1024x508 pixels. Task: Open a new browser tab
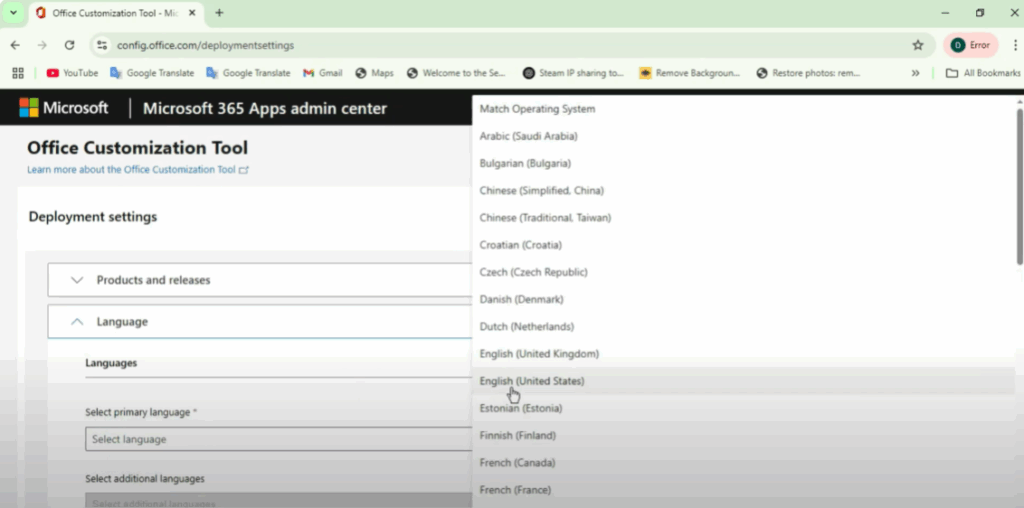coord(219,13)
